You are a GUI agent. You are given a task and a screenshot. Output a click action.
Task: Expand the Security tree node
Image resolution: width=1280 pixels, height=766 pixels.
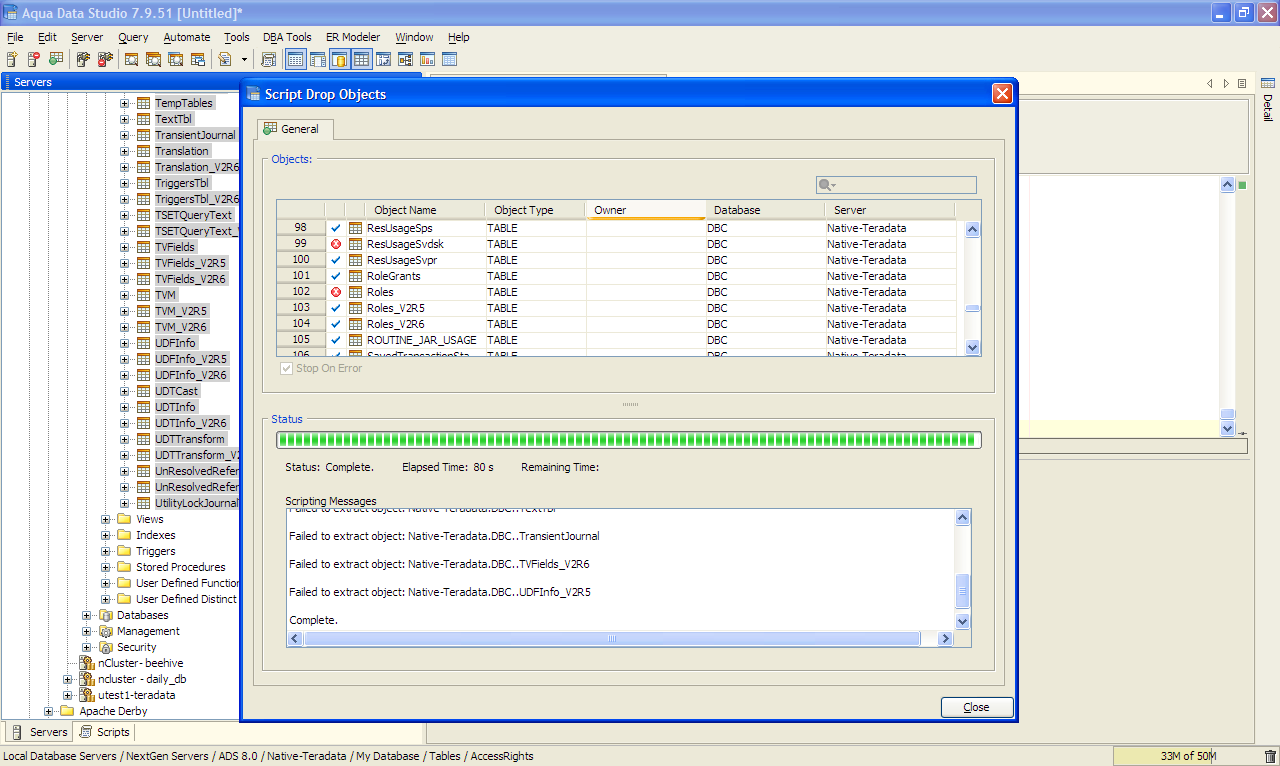[87, 647]
